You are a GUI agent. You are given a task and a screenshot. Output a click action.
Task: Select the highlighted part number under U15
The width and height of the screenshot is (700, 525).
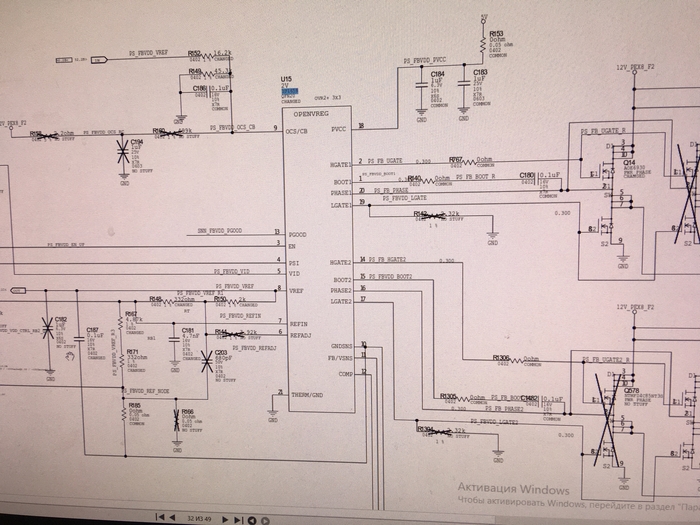tap(290, 91)
